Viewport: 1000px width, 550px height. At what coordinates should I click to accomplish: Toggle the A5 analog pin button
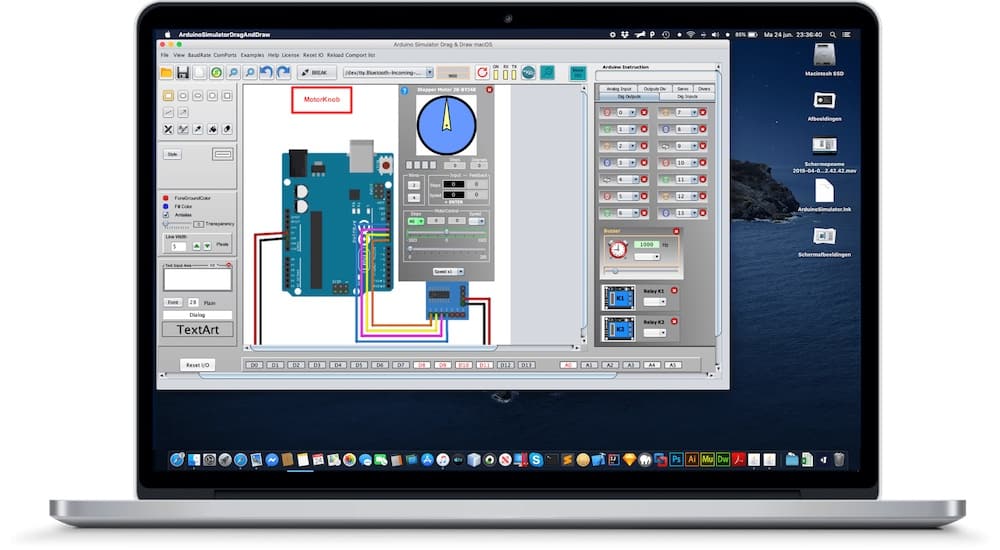[673, 365]
